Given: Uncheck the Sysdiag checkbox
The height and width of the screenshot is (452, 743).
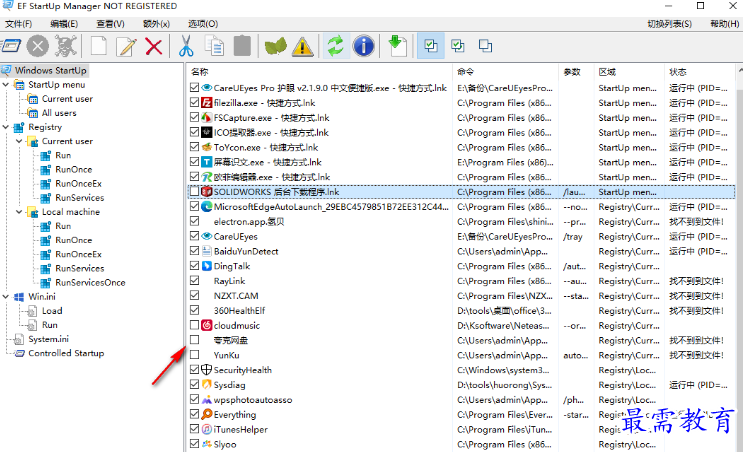Looking at the screenshot, I should 194,384.
